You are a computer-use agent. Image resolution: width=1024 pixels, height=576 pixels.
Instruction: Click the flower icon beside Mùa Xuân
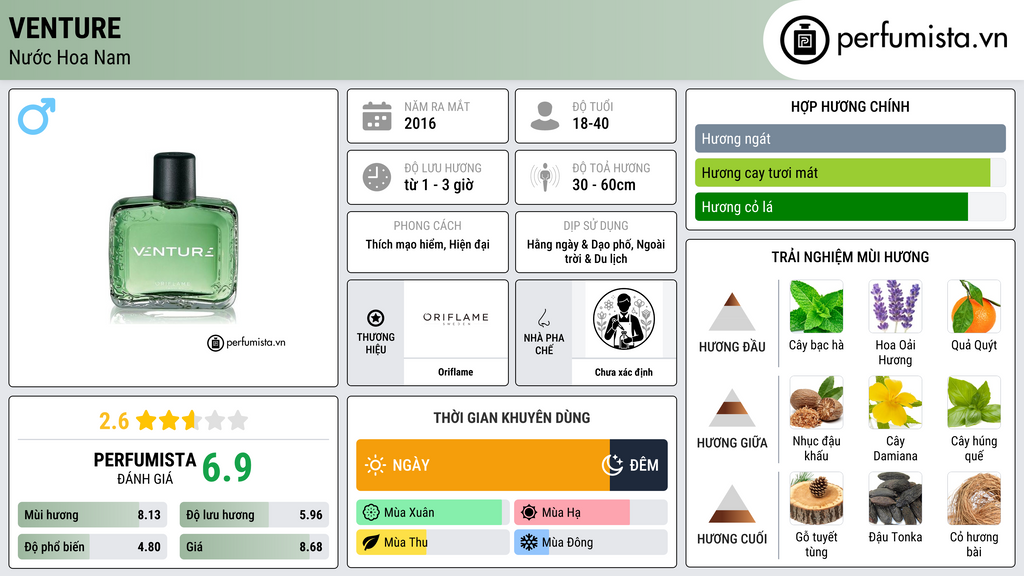click(371, 513)
